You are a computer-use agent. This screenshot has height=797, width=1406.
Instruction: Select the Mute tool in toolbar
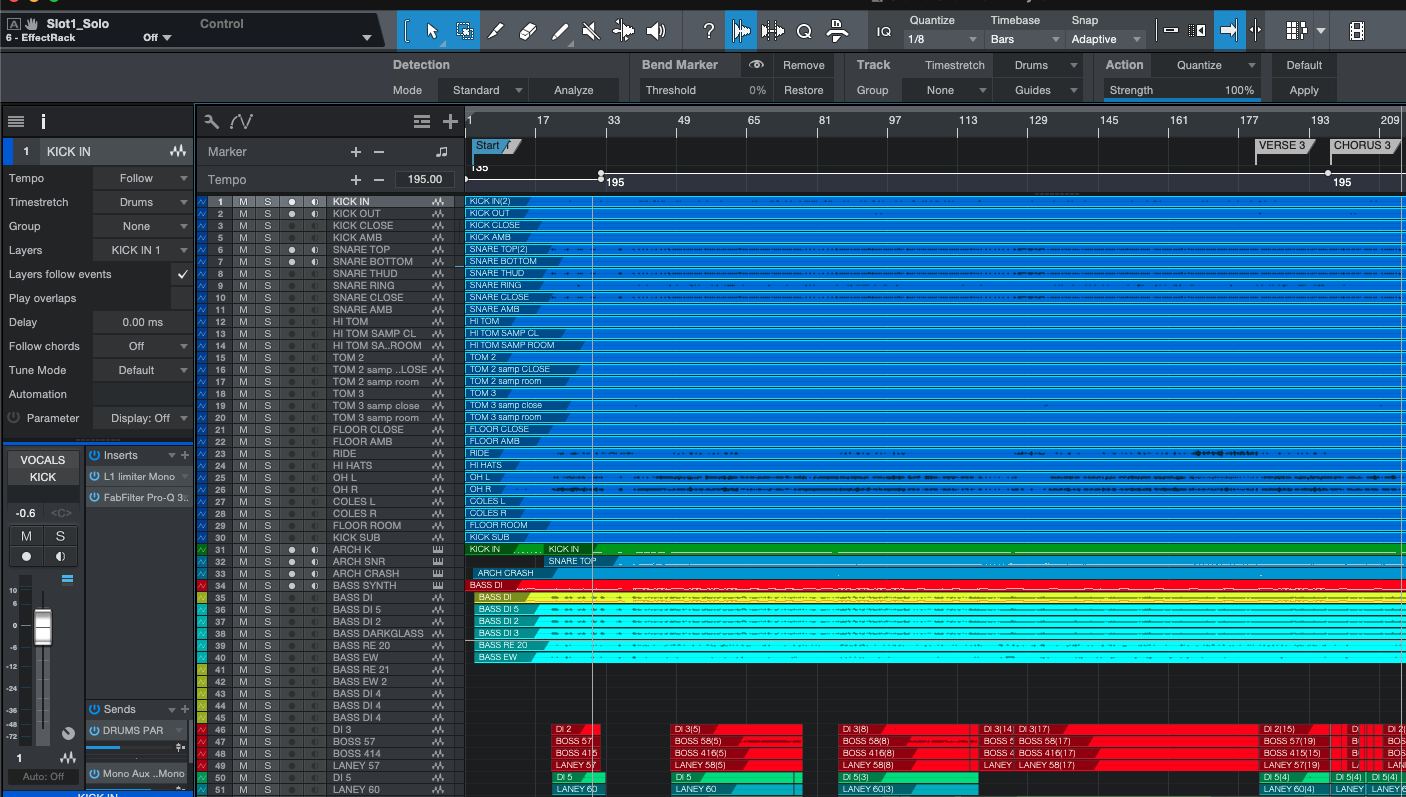(x=592, y=31)
